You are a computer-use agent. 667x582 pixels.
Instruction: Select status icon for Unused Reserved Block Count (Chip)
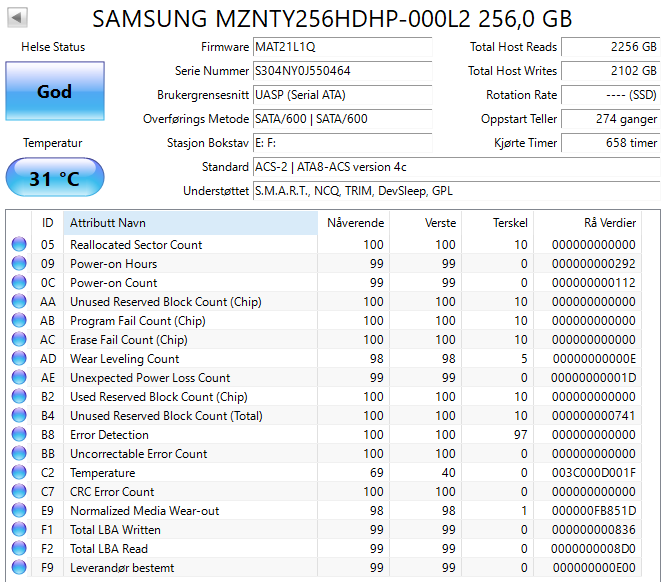pos(19,302)
